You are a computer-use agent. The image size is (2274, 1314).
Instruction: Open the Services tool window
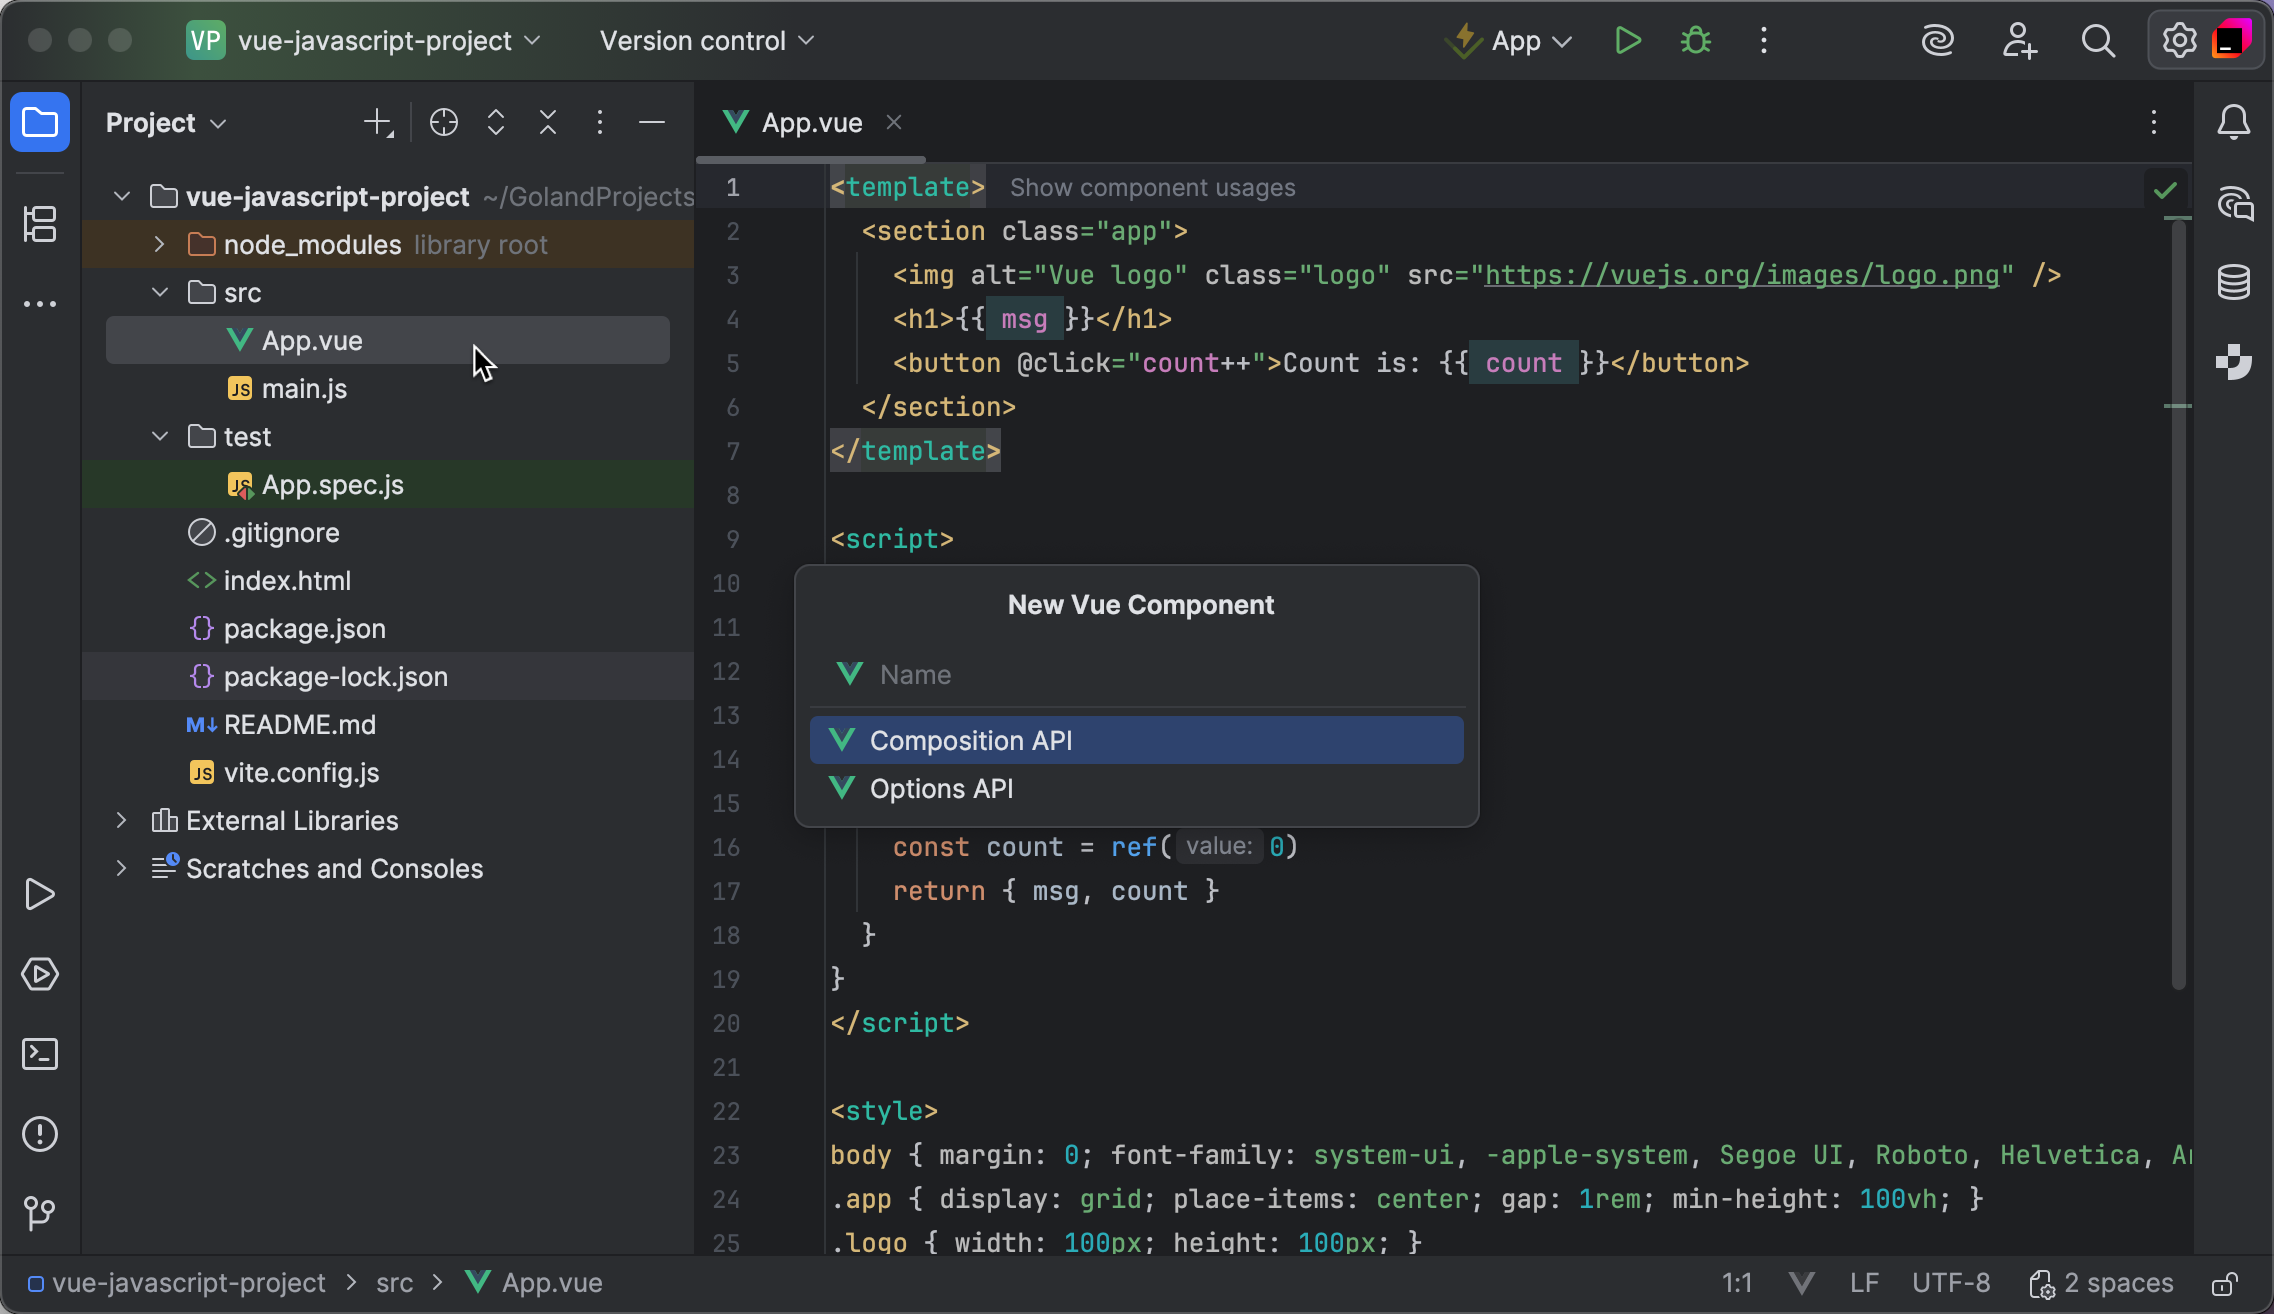(x=40, y=976)
